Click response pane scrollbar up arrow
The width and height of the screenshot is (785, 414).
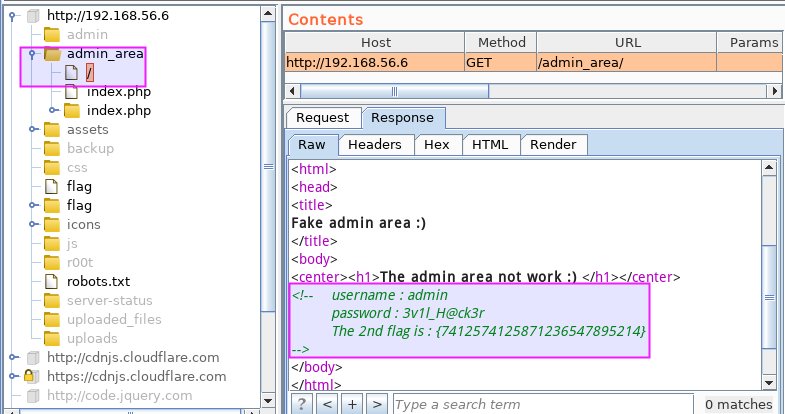pyautogui.click(x=769, y=168)
